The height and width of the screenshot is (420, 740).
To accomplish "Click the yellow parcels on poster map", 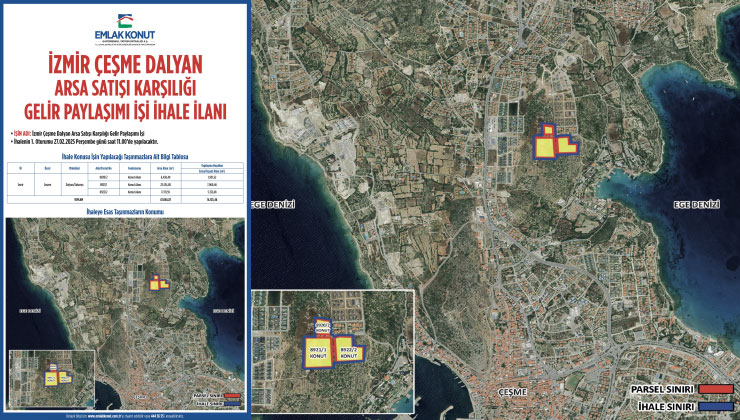I will click(x=158, y=283).
